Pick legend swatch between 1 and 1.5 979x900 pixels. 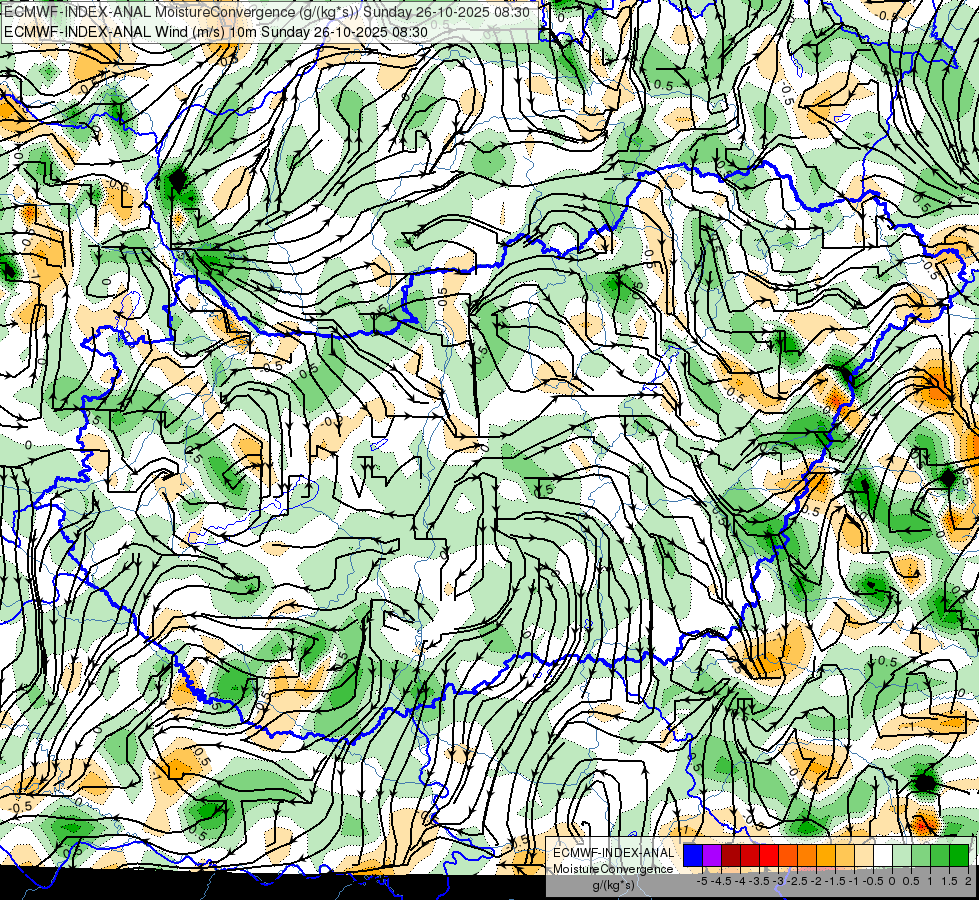pyautogui.click(x=940, y=855)
